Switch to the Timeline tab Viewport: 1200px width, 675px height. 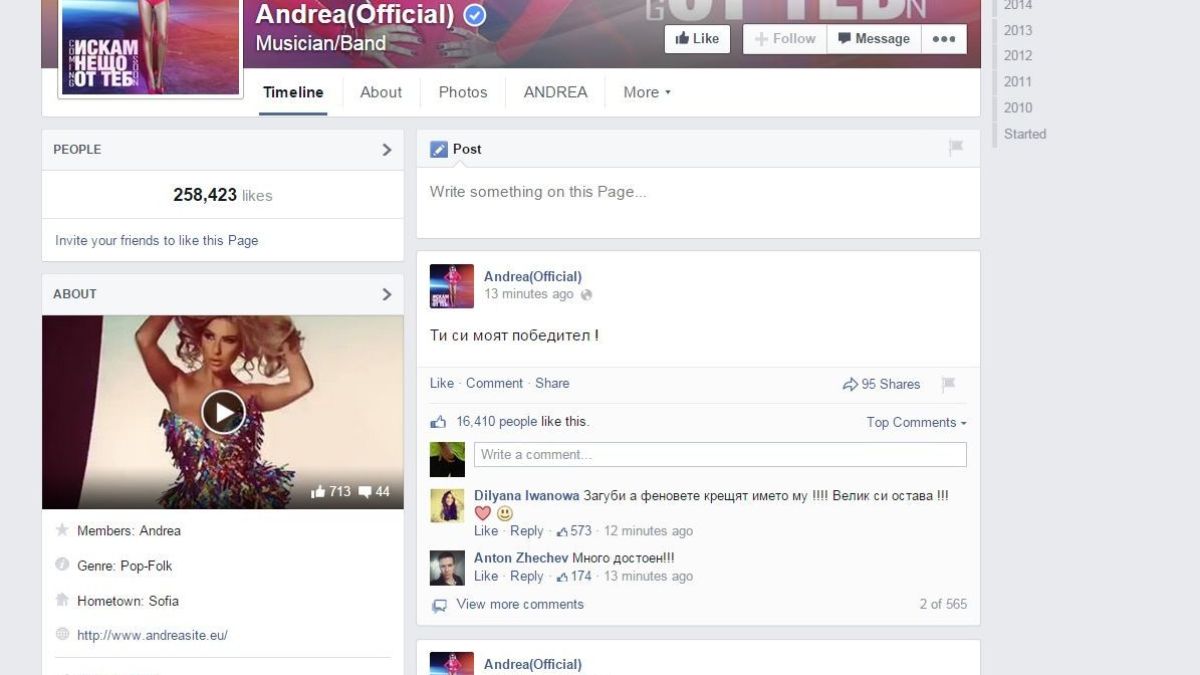coord(293,92)
